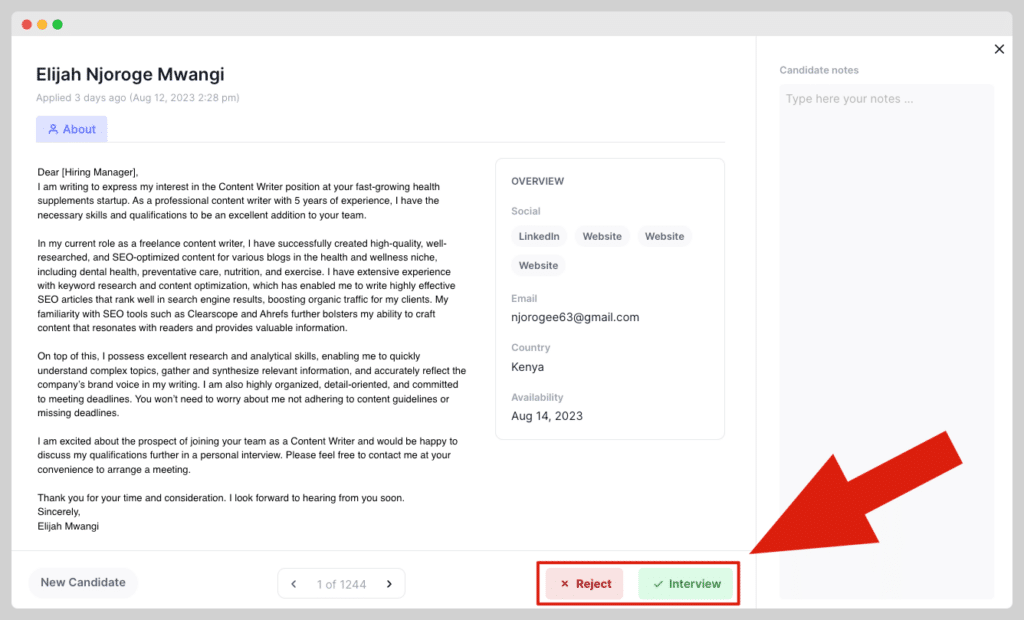Go to next candidate arrow

(389, 584)
